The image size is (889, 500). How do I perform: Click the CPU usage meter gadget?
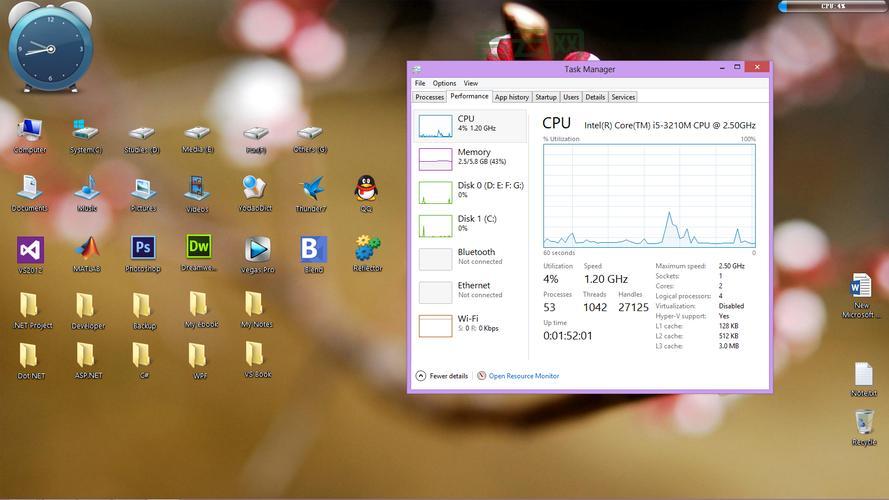tap(832, 6)
